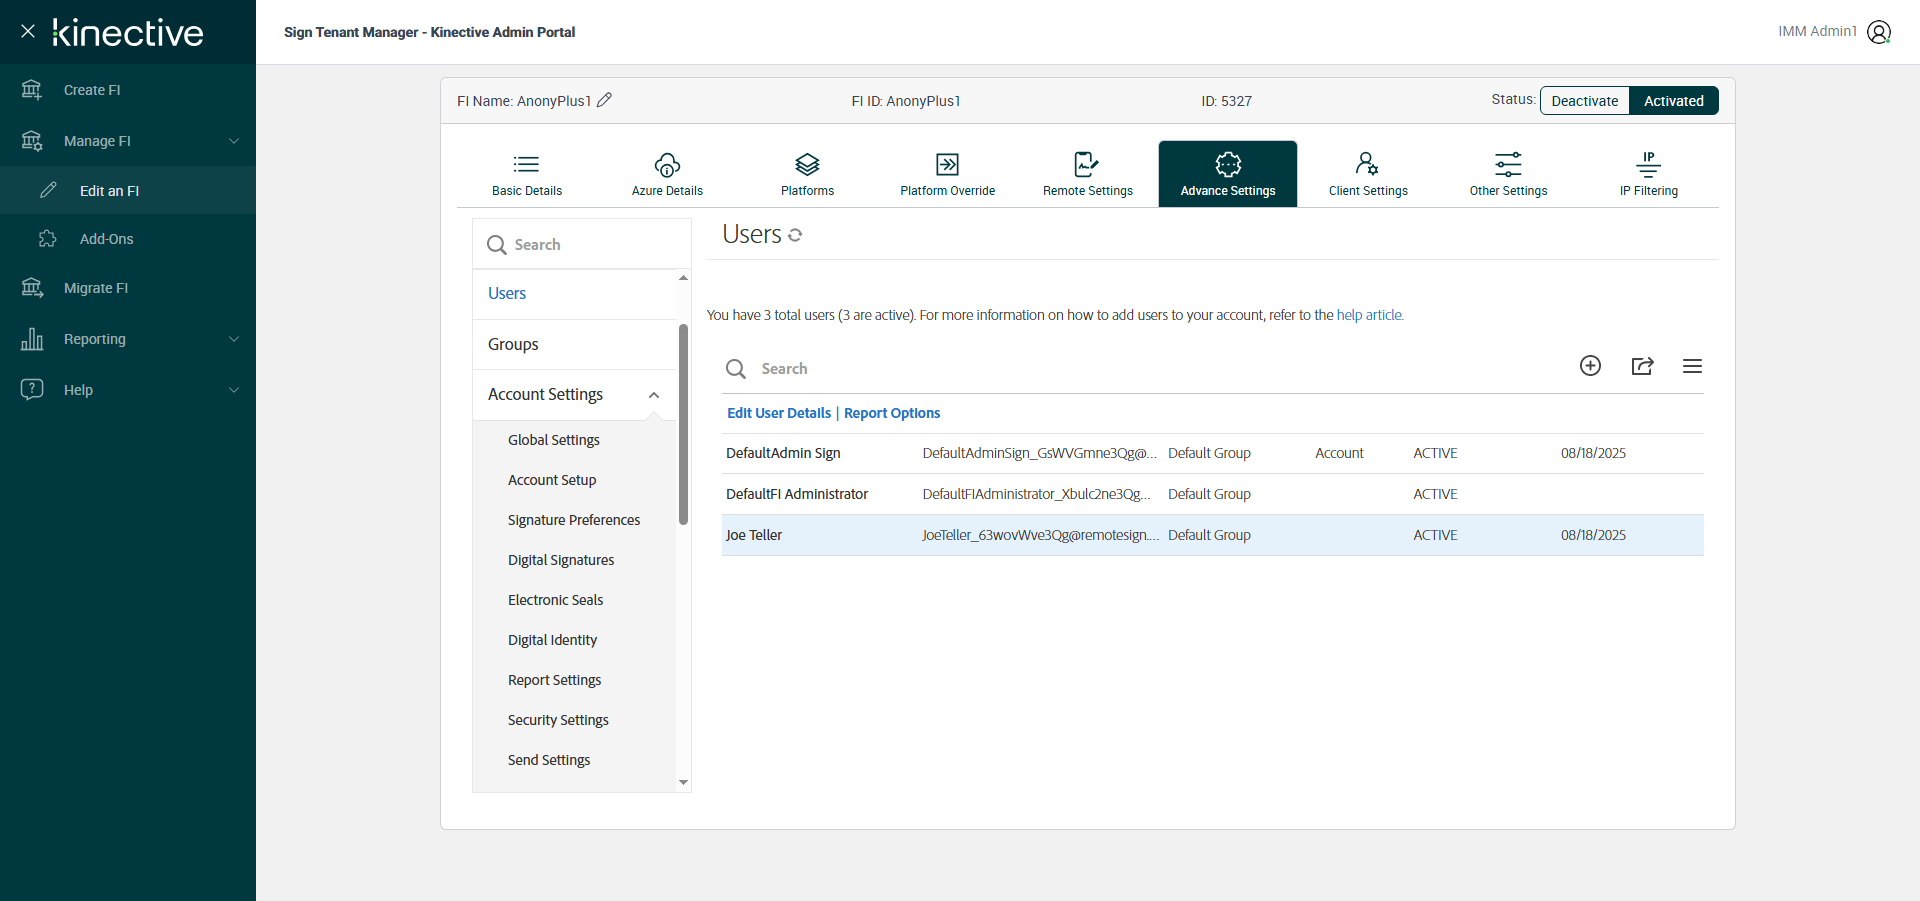Collapse the Account Settings section

(654, 395)
